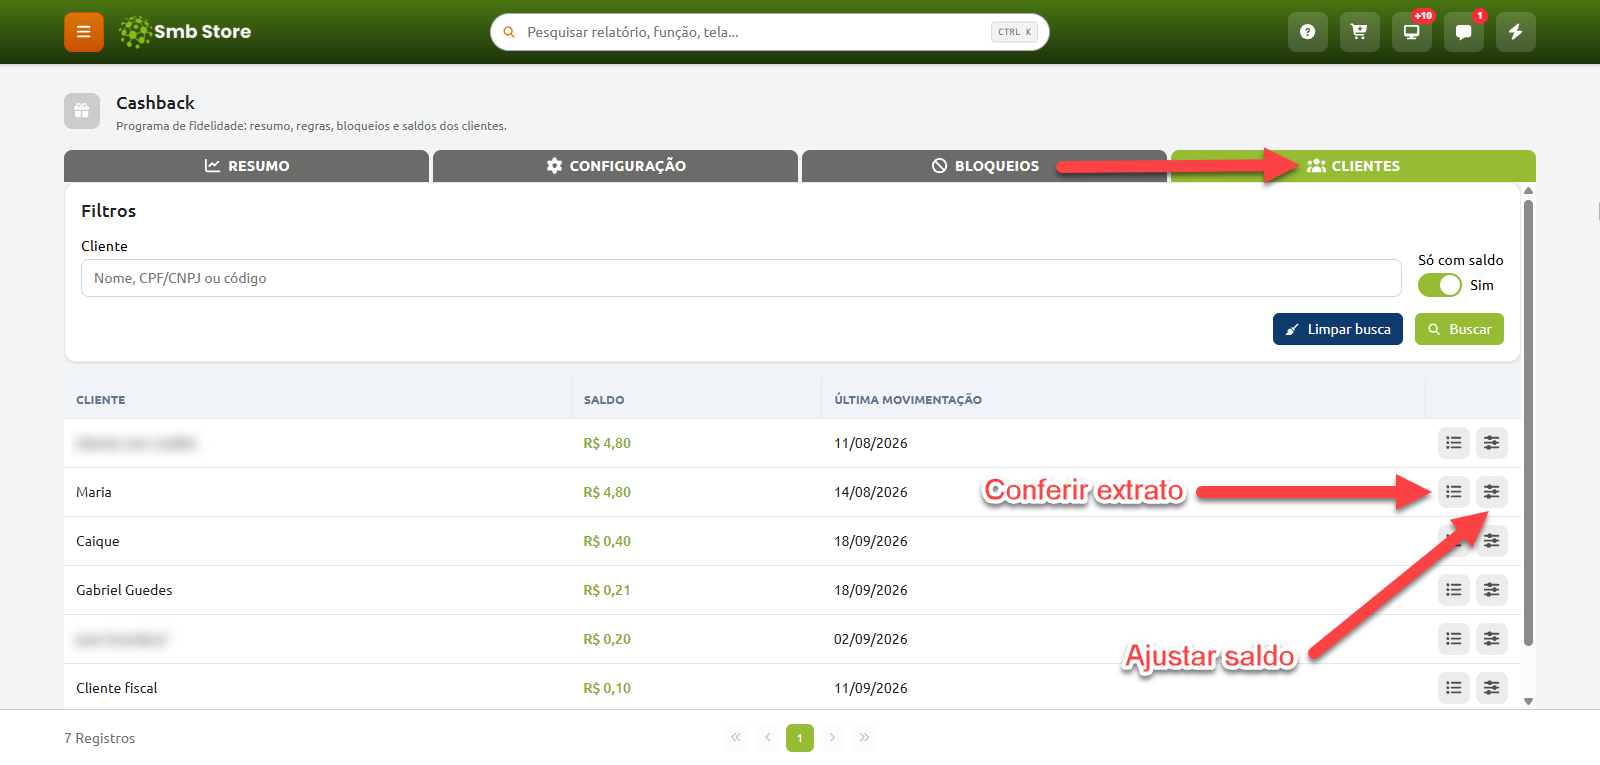Click the Última movimentação column header
Image resolution: width=1600 pixels, height=765 pixels.
(908, 400)
